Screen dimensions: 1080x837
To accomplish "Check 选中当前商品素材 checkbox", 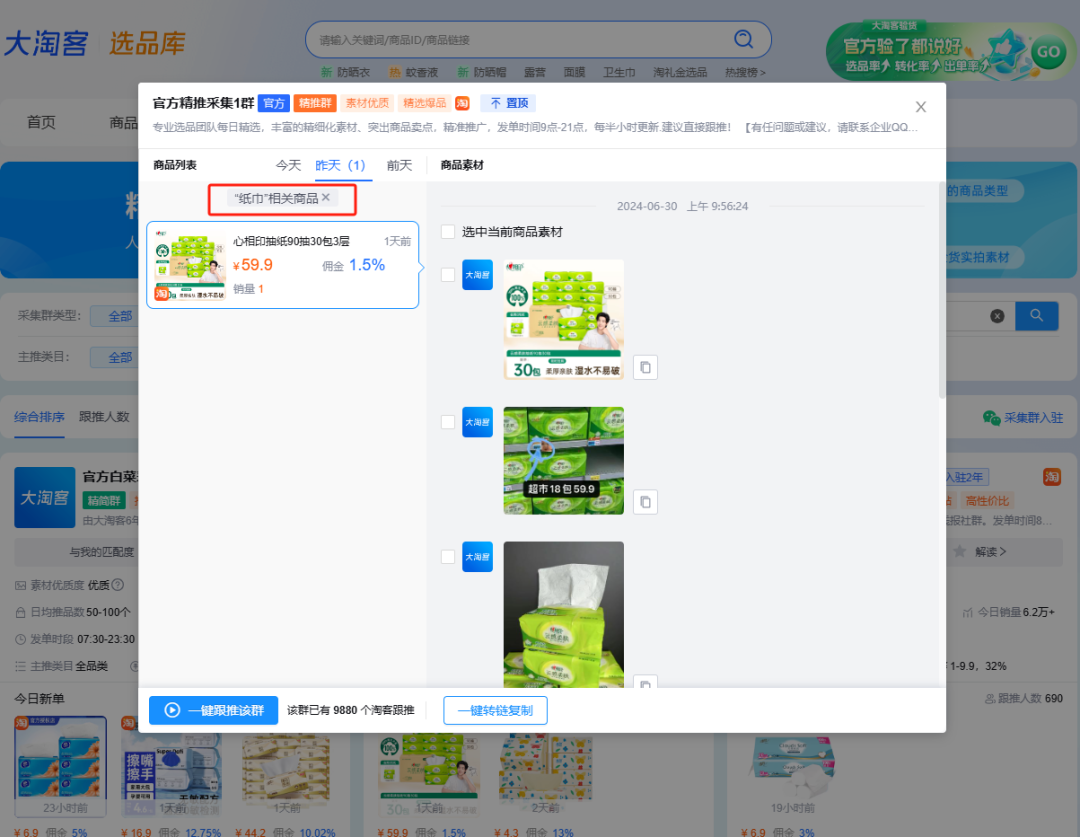I will point(448,232).
